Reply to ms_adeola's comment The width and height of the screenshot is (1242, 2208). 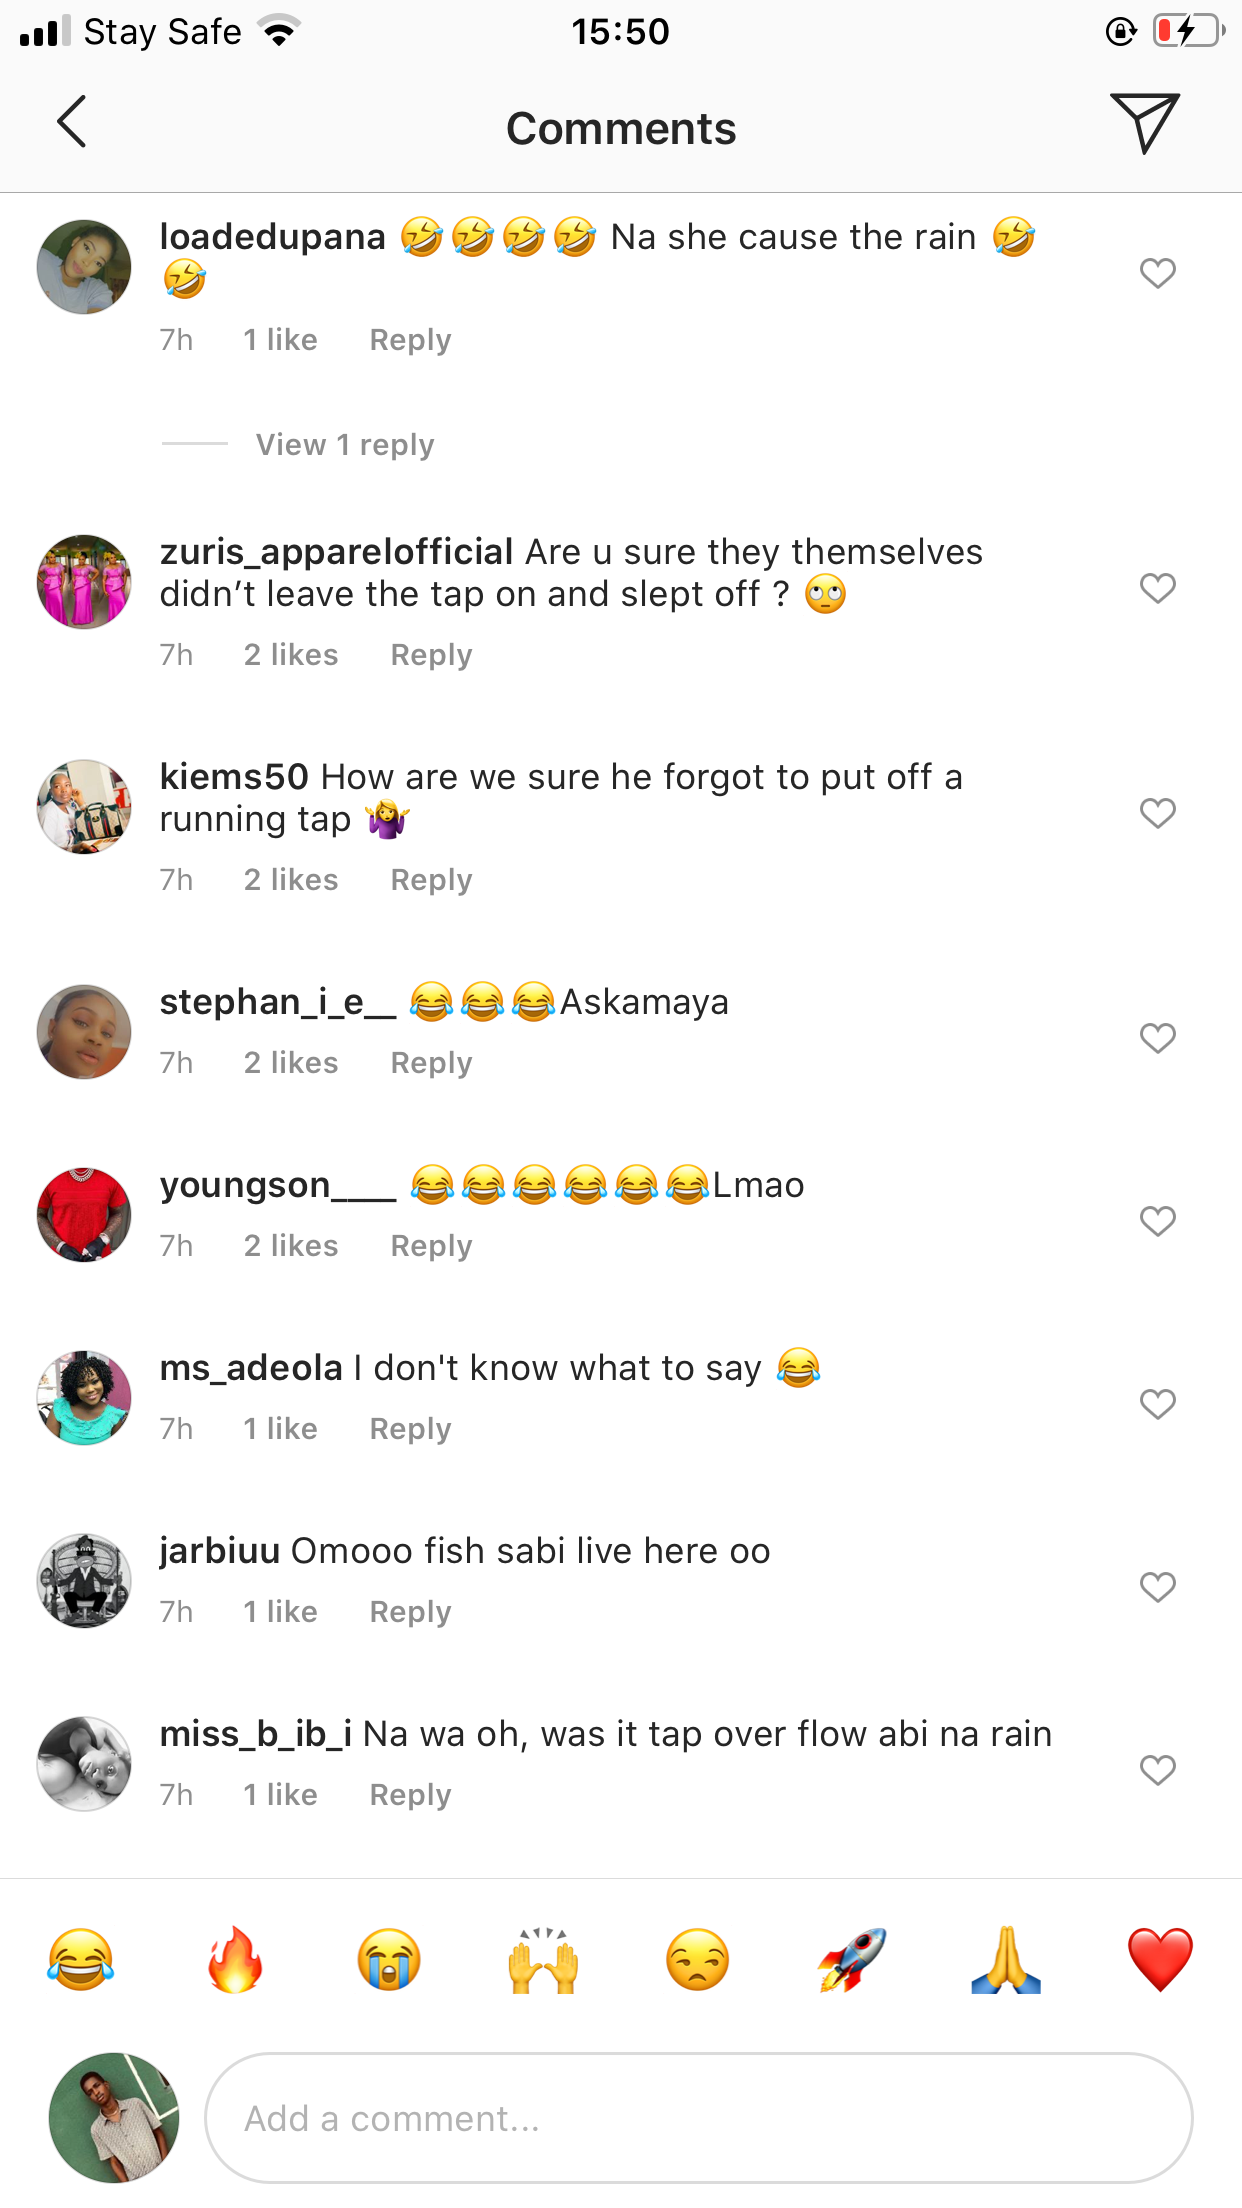(x=410, y=1429)
